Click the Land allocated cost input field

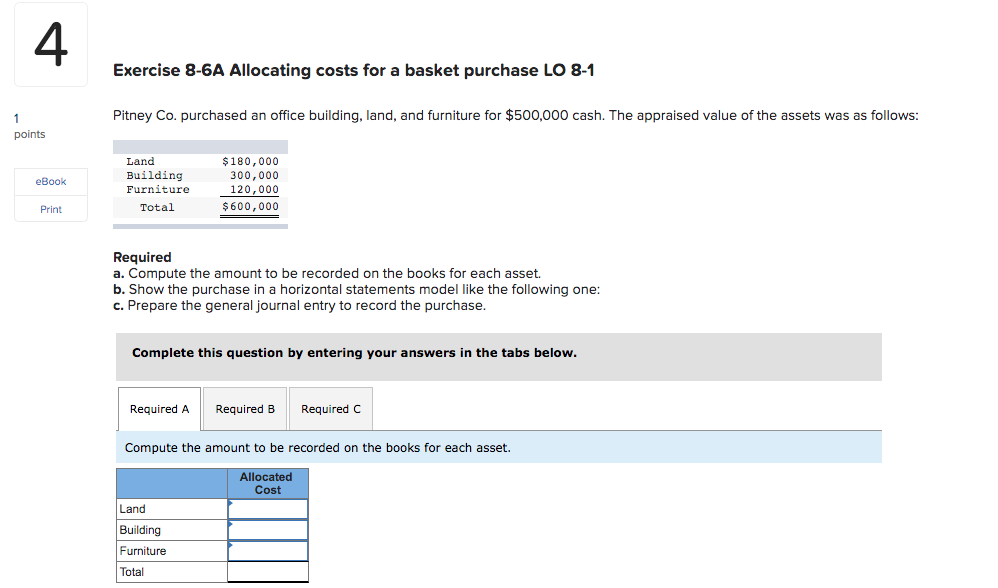click(268, 509)
